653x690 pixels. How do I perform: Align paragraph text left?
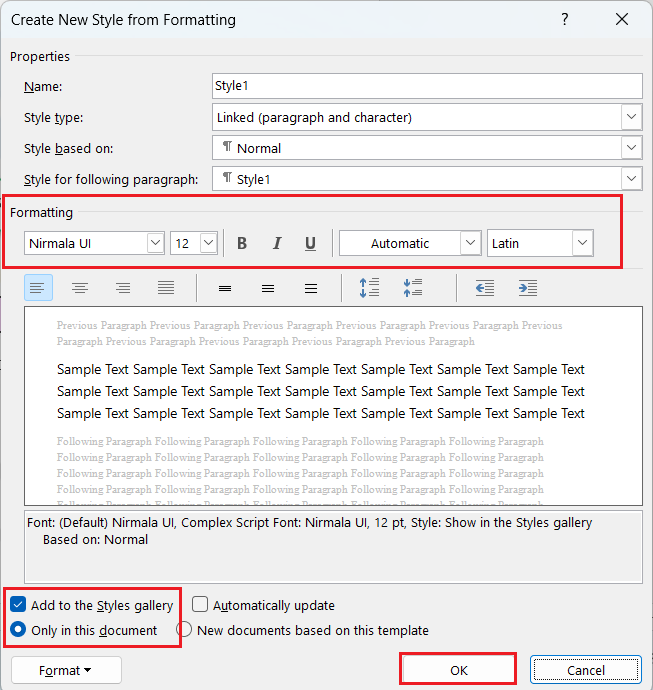[x=38, y=288]
